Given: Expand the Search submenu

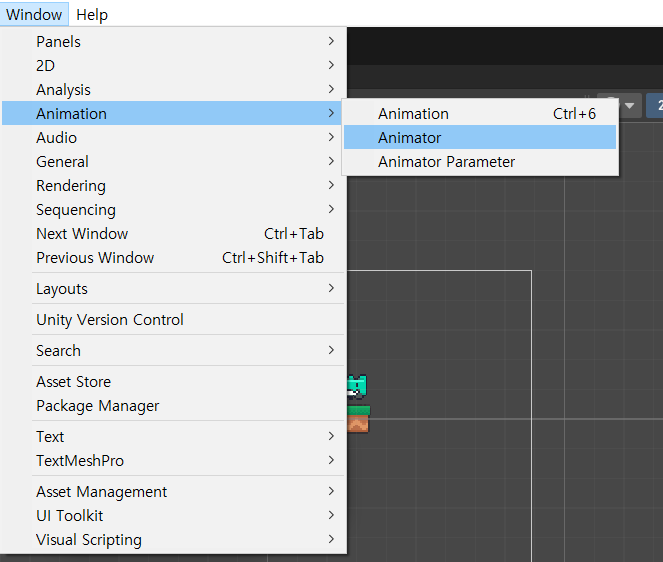Looking at the screenshot, I should (173, 351).
